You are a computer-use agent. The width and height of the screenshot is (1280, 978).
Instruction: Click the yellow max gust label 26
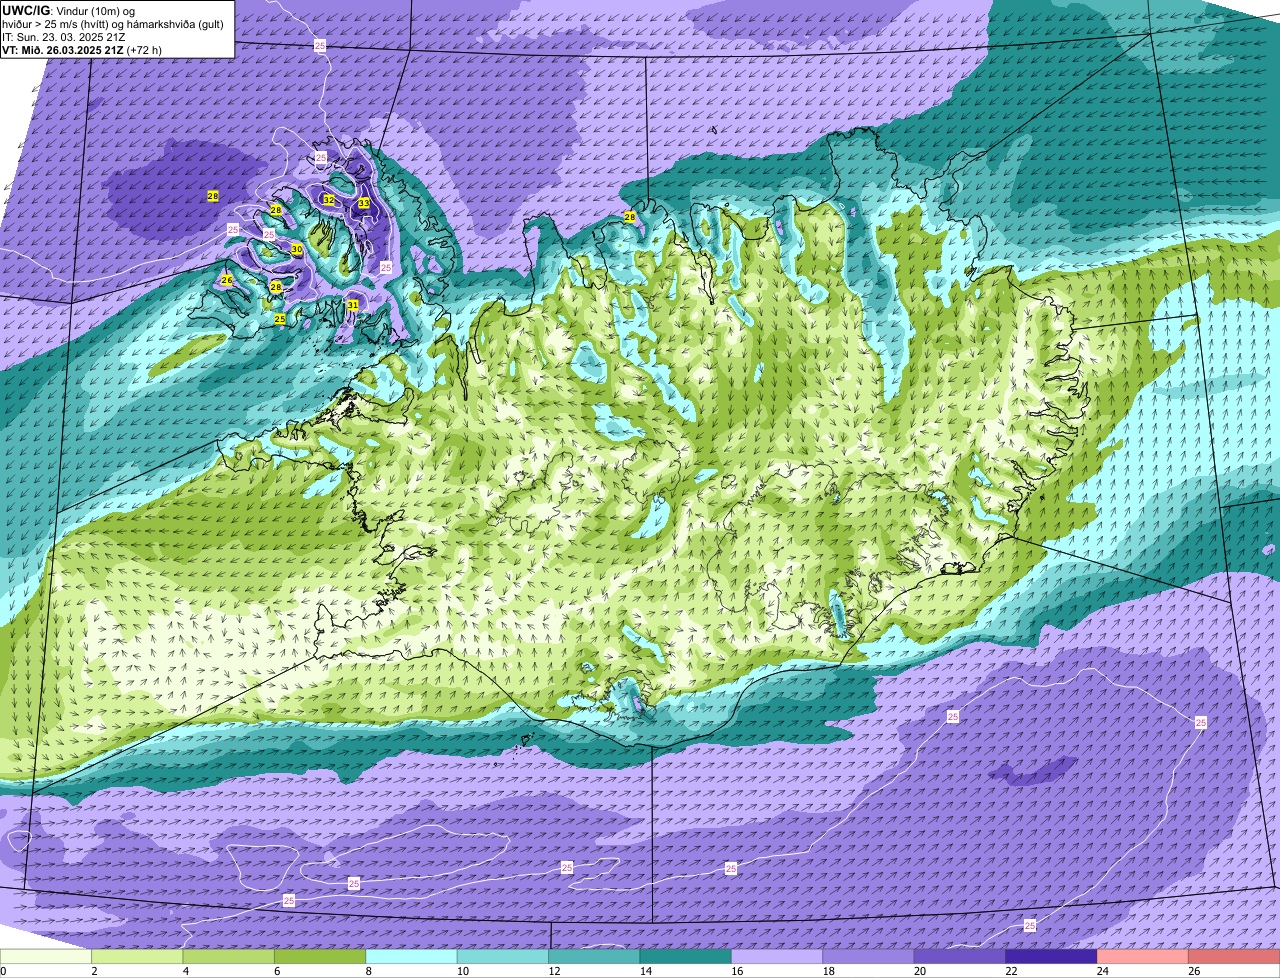pos(227,280)
